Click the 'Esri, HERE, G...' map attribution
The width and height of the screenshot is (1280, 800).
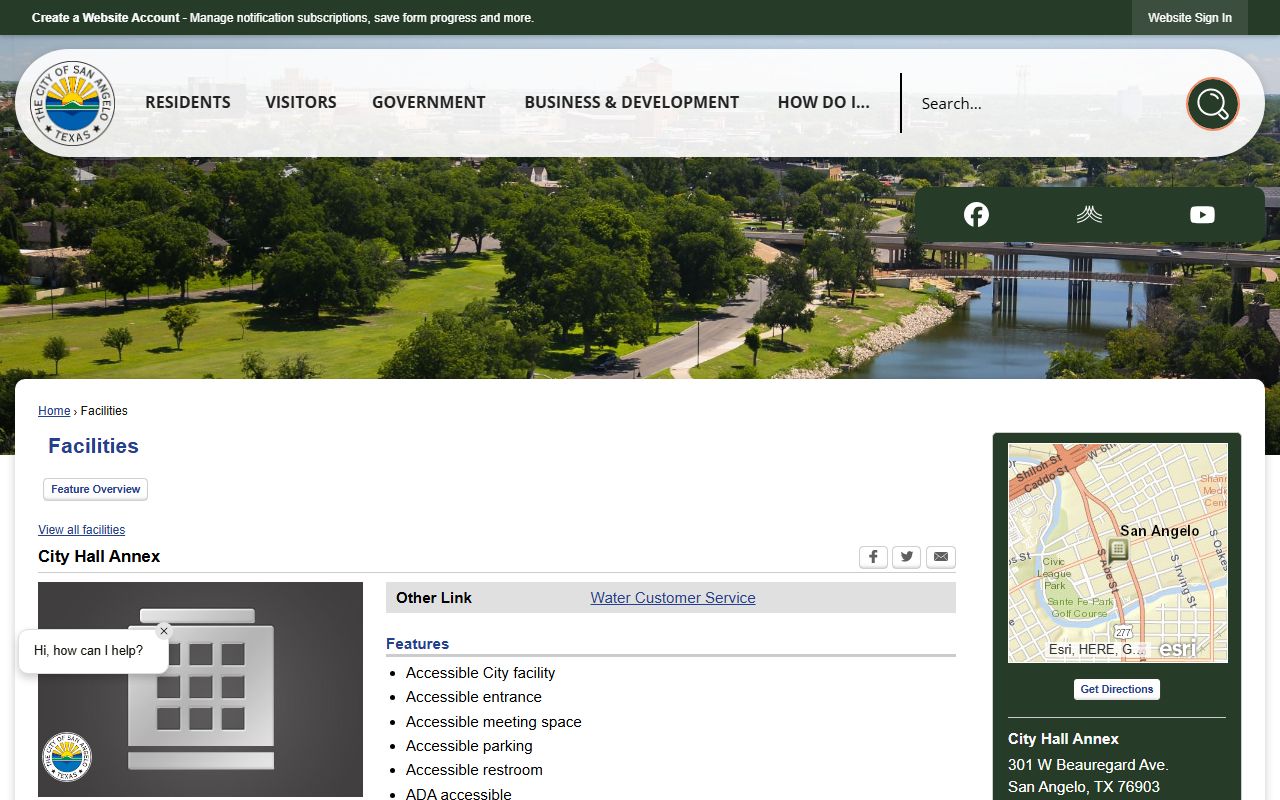point(1096,649)
